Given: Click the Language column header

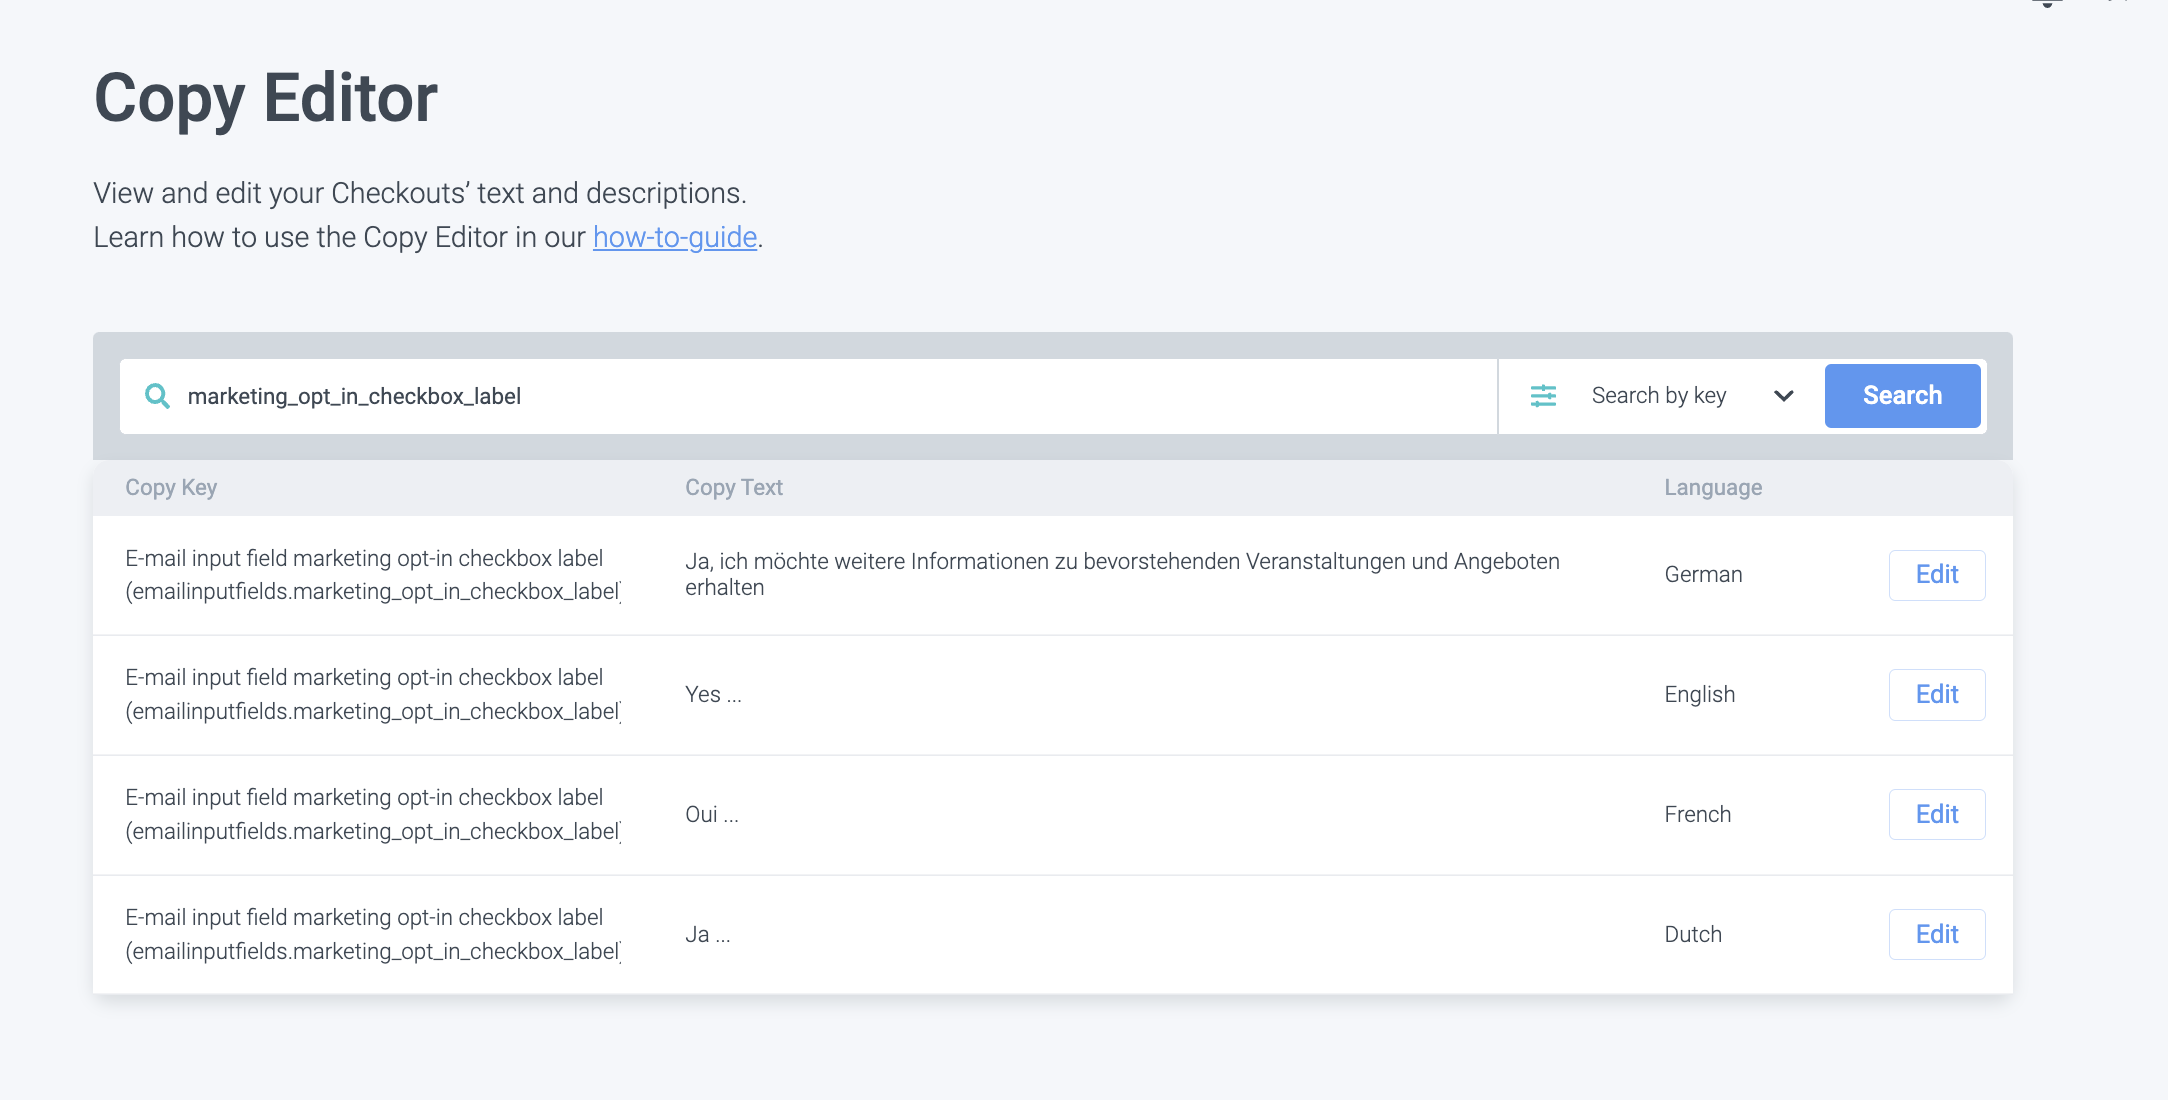Looking at the screenshot, I should point(1712,488).
